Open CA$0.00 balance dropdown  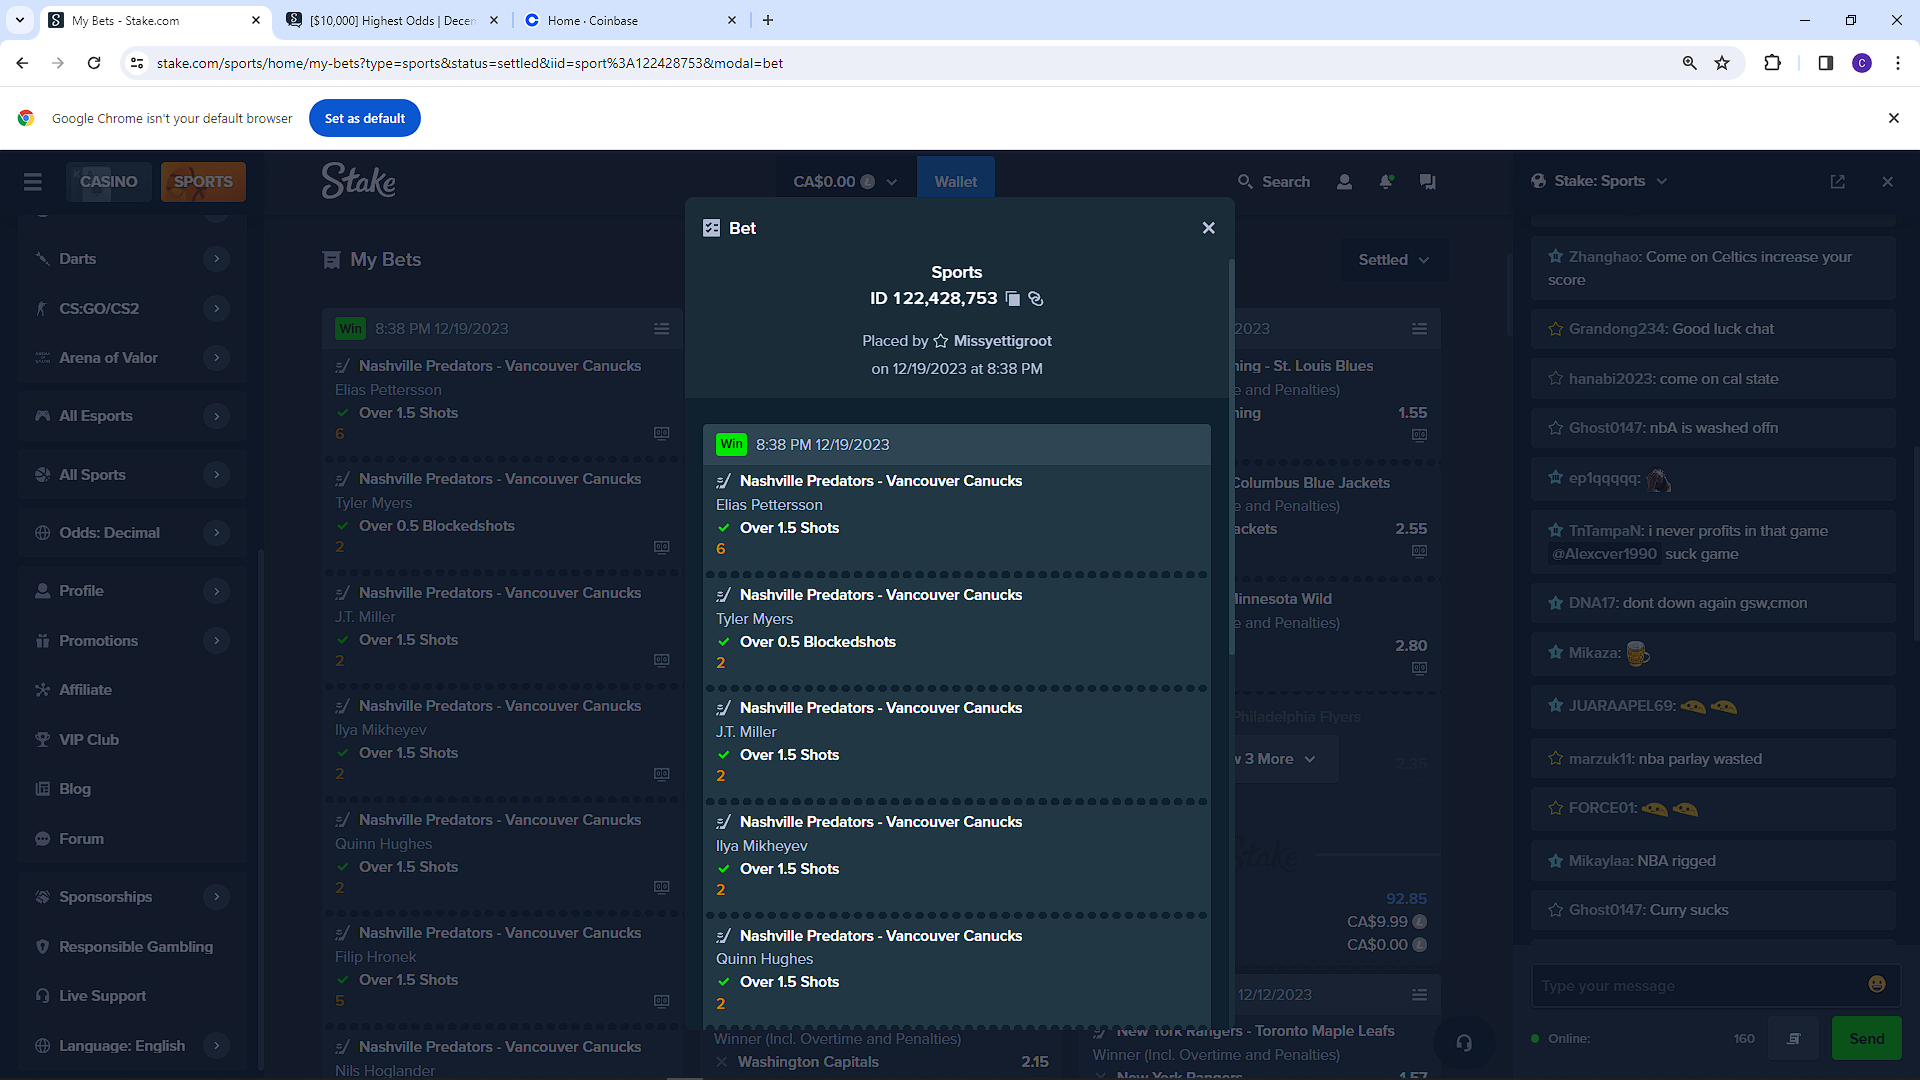point(845,182)
